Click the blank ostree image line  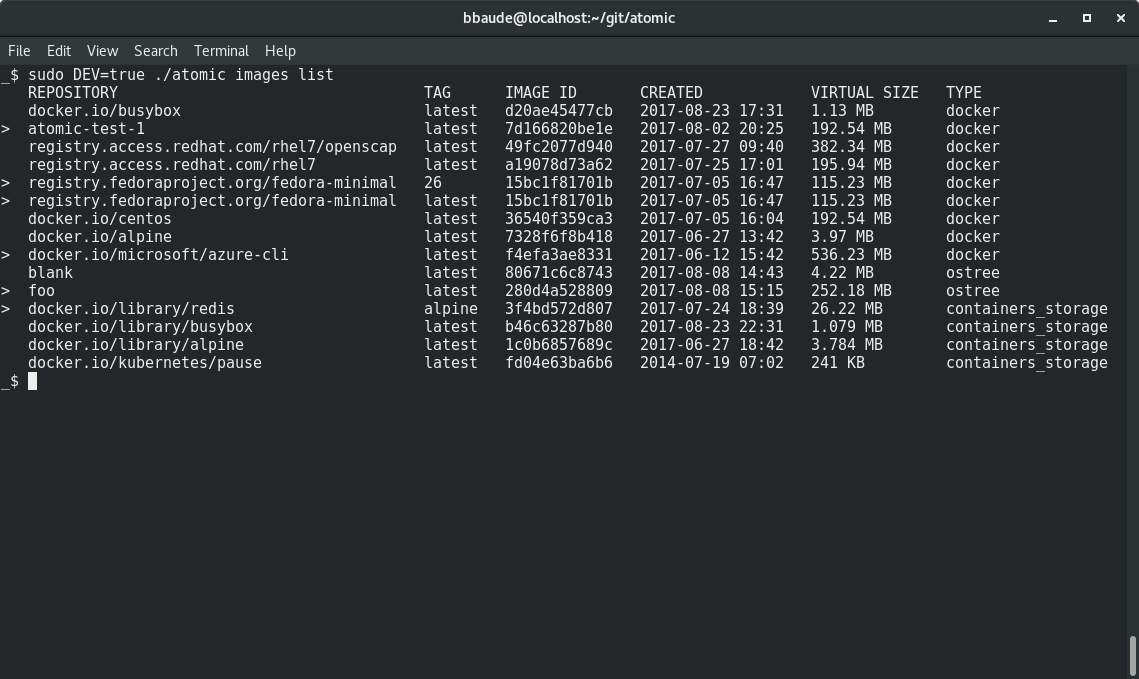coord(48,272)
